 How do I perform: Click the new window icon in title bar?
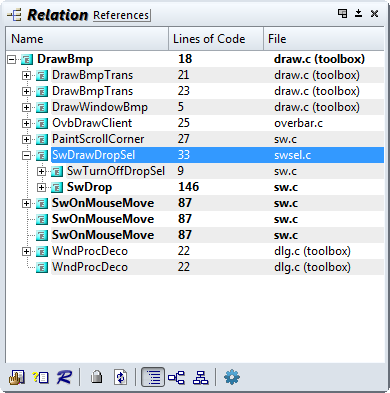coord(342,13)
